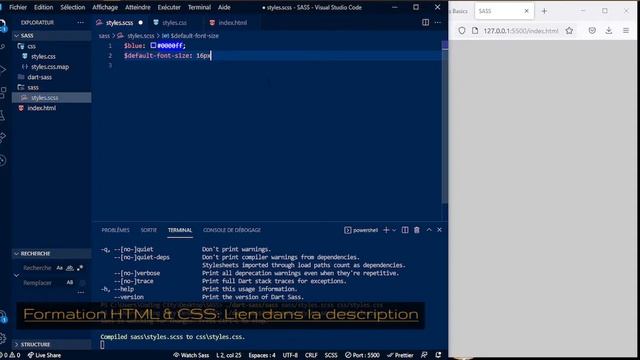
Task: Split the terminal panel
Action: click(405, 230)
